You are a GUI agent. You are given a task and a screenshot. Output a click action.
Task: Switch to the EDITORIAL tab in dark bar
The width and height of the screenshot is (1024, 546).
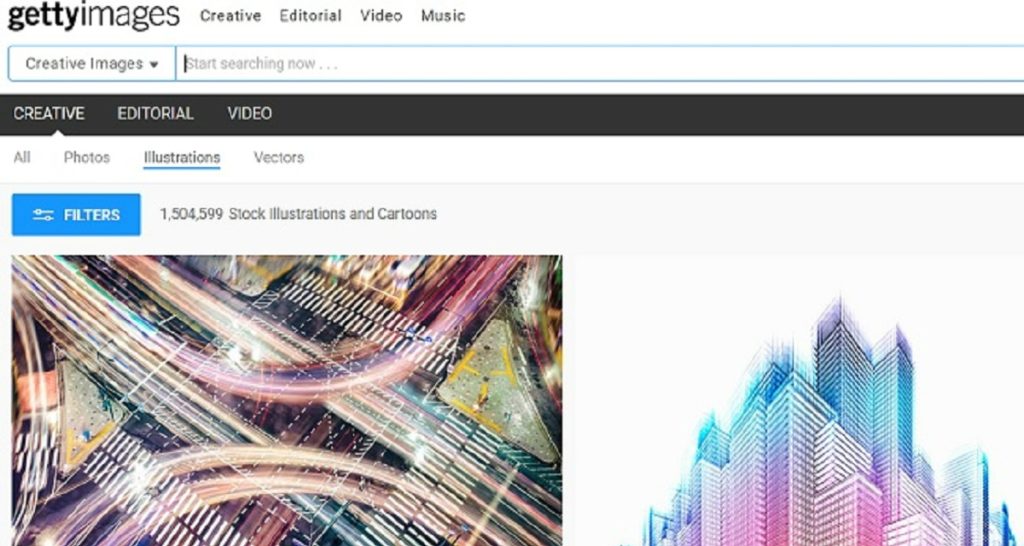[x=155, y=114]
